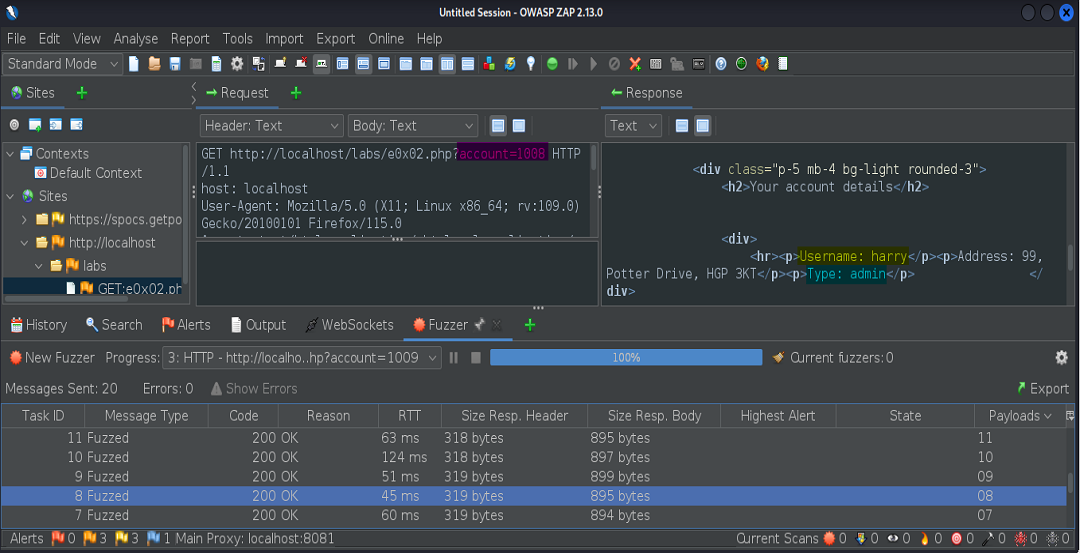Screen dimensions: 1080x553
Task: Click the Hide unpinned tabs icon with red X
Action: point(301,64)
